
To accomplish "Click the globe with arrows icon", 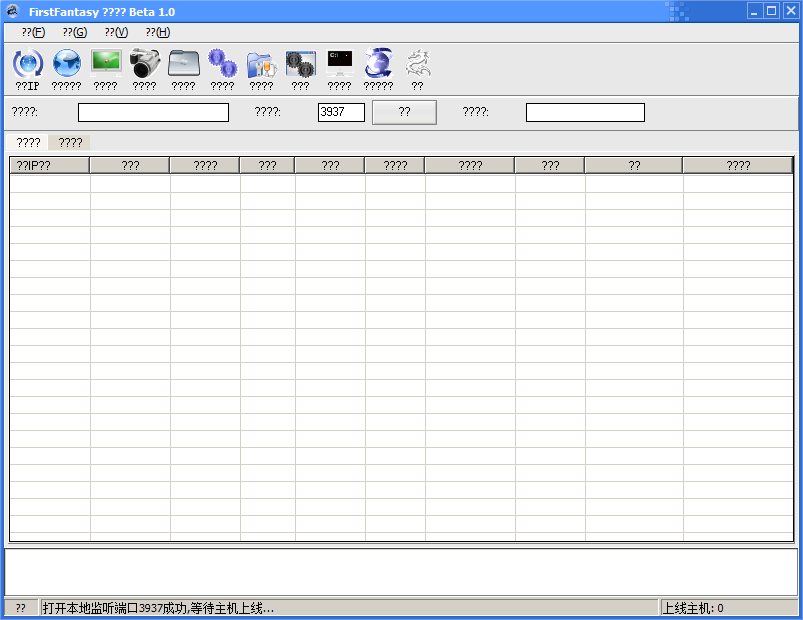I will [378, 64].
